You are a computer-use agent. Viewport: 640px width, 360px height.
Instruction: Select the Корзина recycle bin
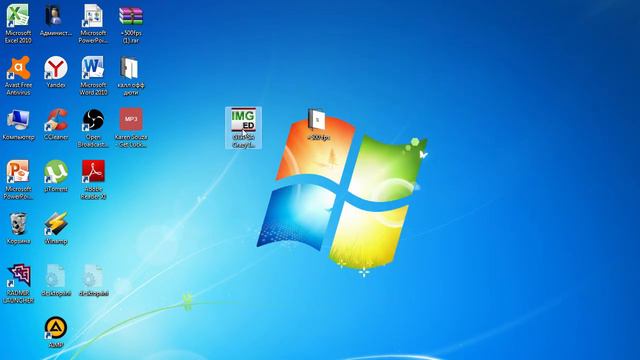[18, 228]
